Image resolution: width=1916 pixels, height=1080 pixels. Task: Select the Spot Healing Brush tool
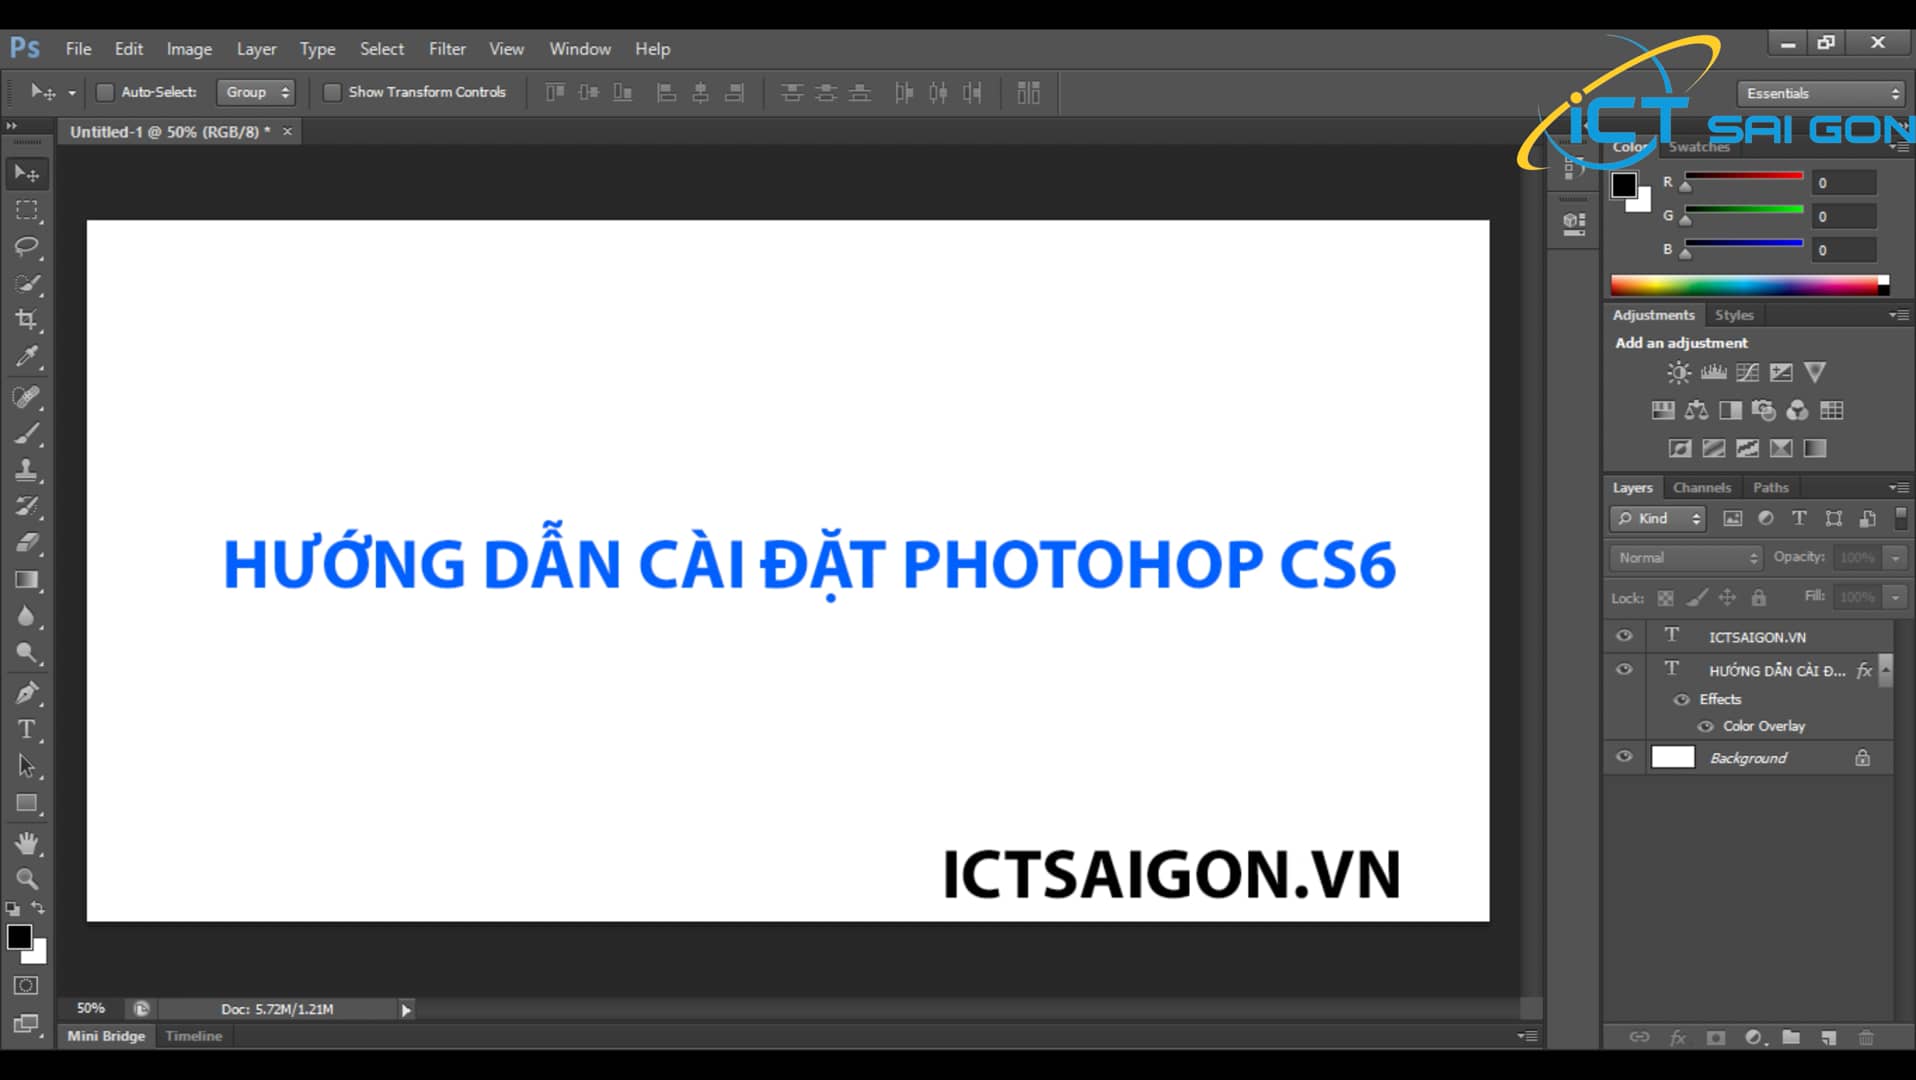click(x=27, y=397)
